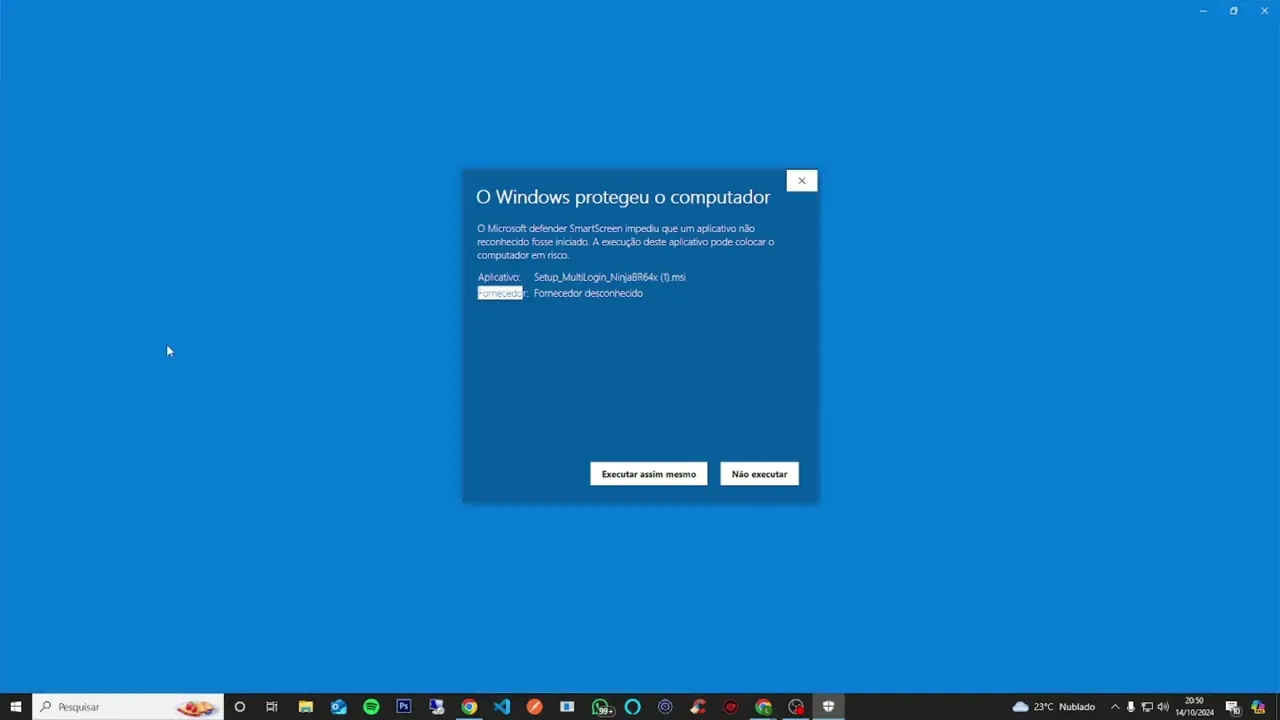Open network settings from the tray icon
Screen dimensions: 1280x720
pos(1147,707)
